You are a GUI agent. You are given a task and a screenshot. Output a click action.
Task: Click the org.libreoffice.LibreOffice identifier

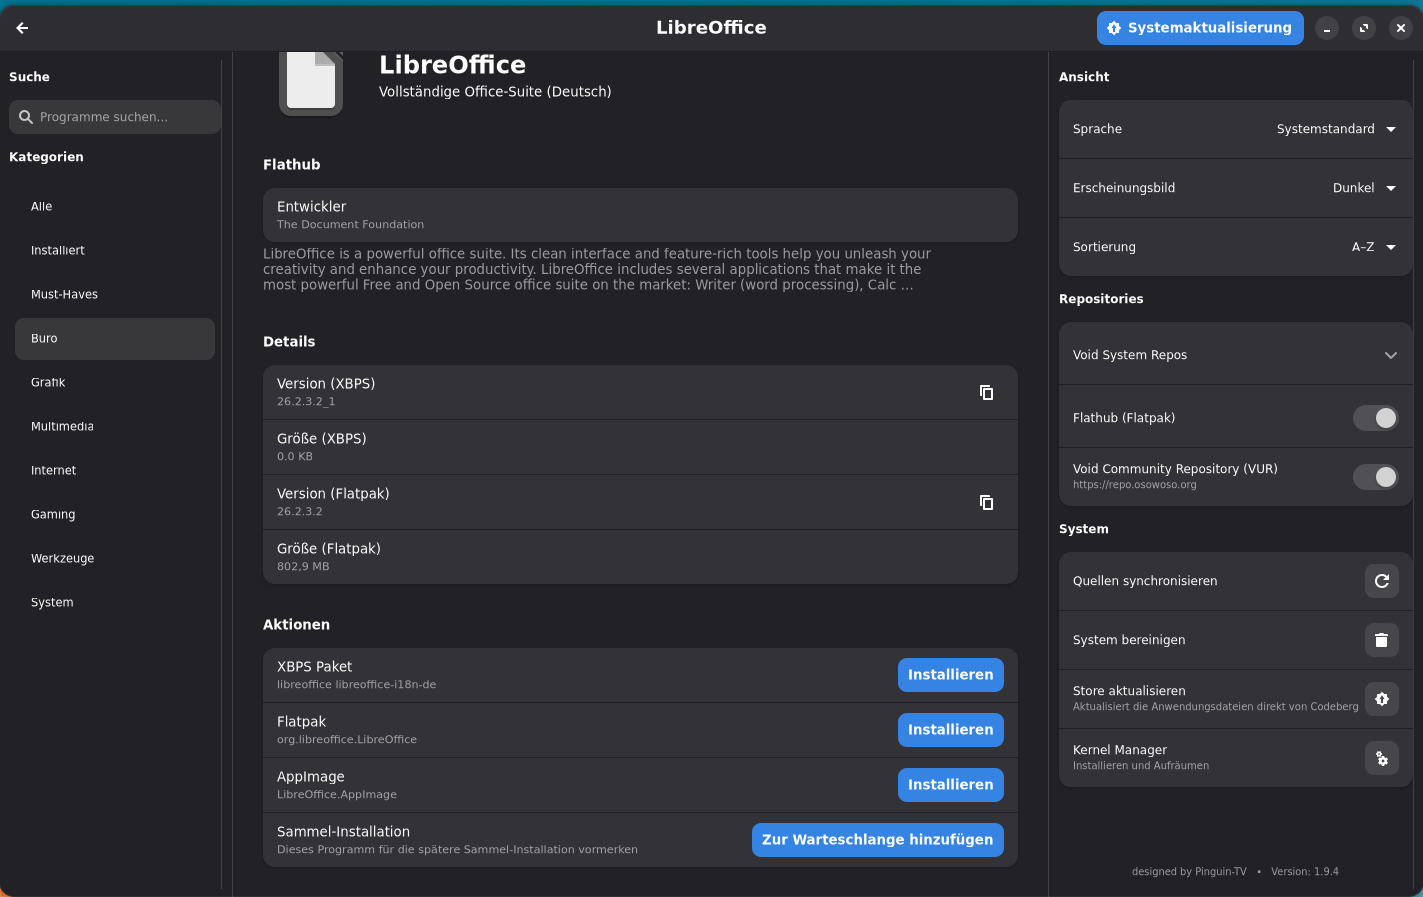[x=347, y=740]
